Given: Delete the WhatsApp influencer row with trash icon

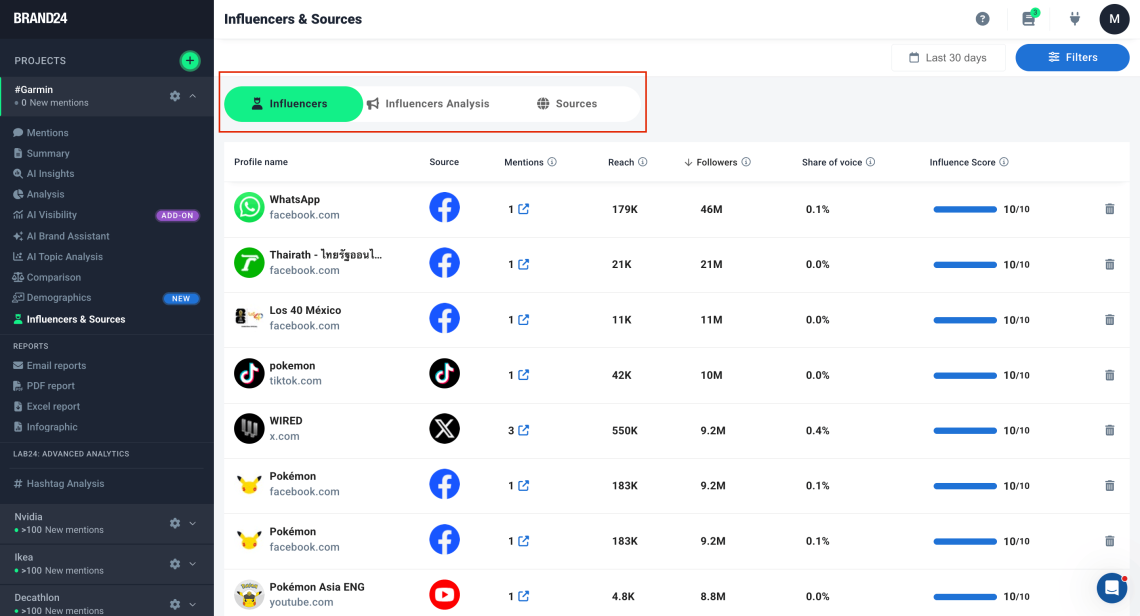Looking at the screenshot, I should tap(1109, 209).
